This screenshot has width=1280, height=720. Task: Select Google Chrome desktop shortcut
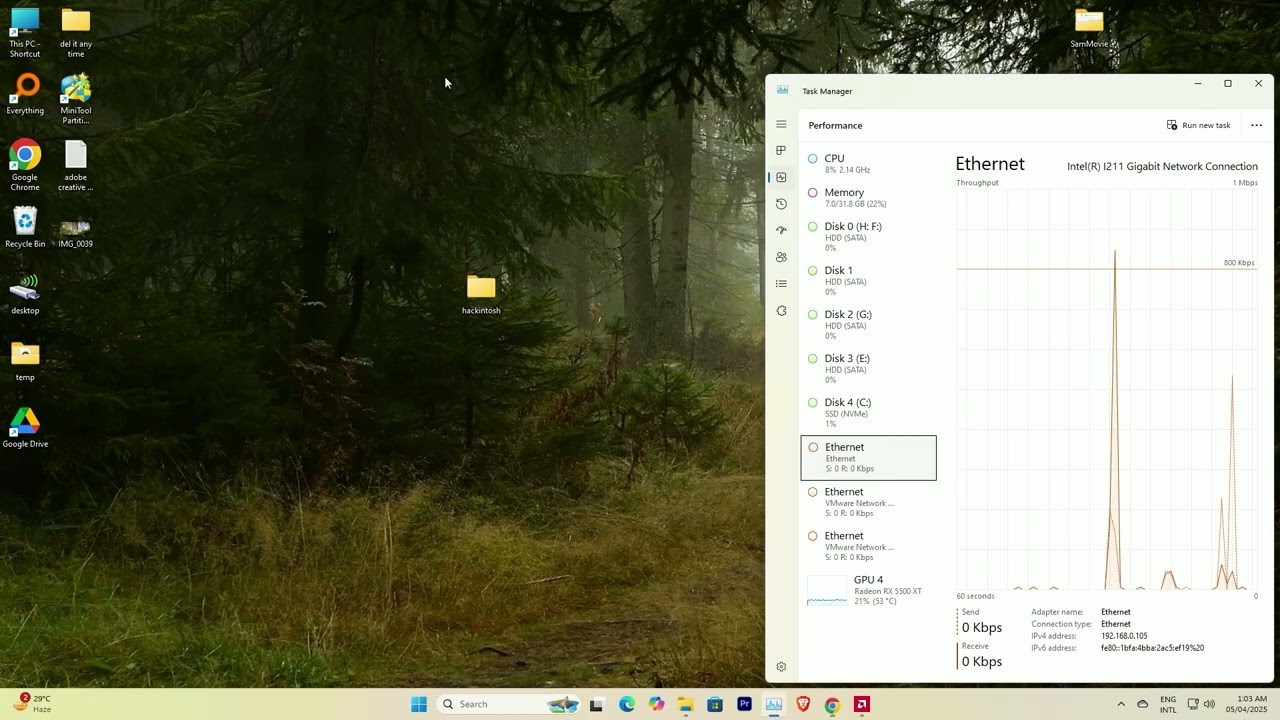25,166
